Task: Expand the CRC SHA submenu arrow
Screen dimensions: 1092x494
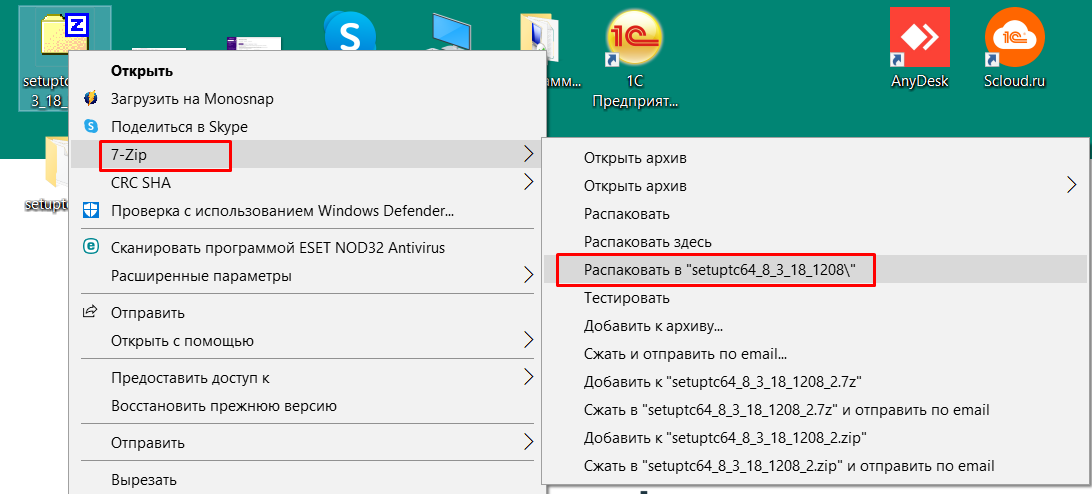Action: tap(529, 183)
